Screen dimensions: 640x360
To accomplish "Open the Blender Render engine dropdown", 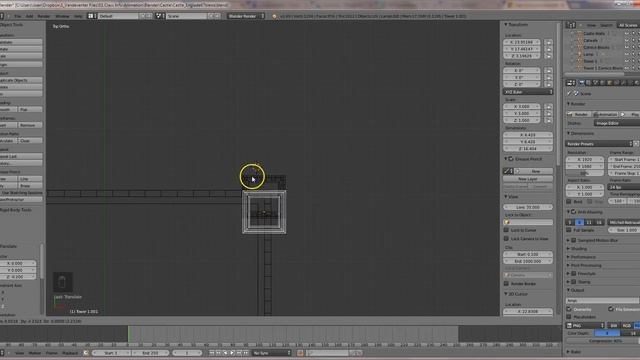I will (x=246, y=16).
